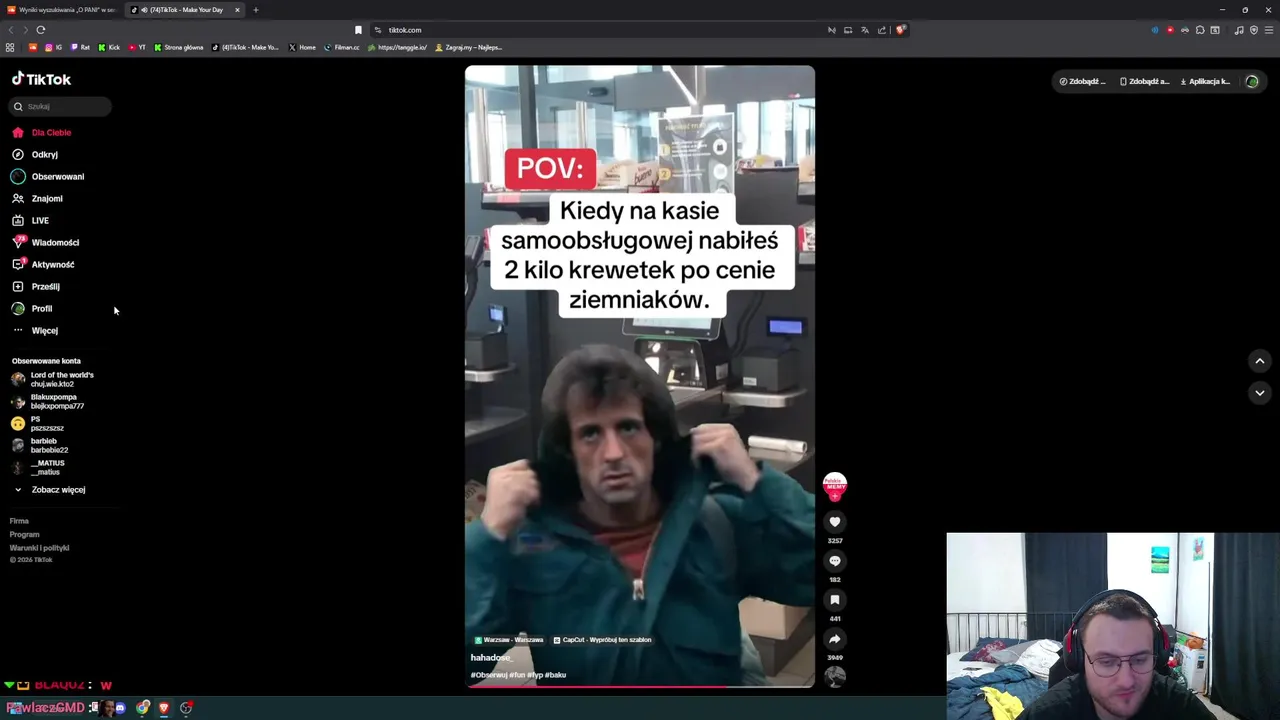Open the LIVE section
The width and height of the screenshot is (1280, 720).
point(30,220)
